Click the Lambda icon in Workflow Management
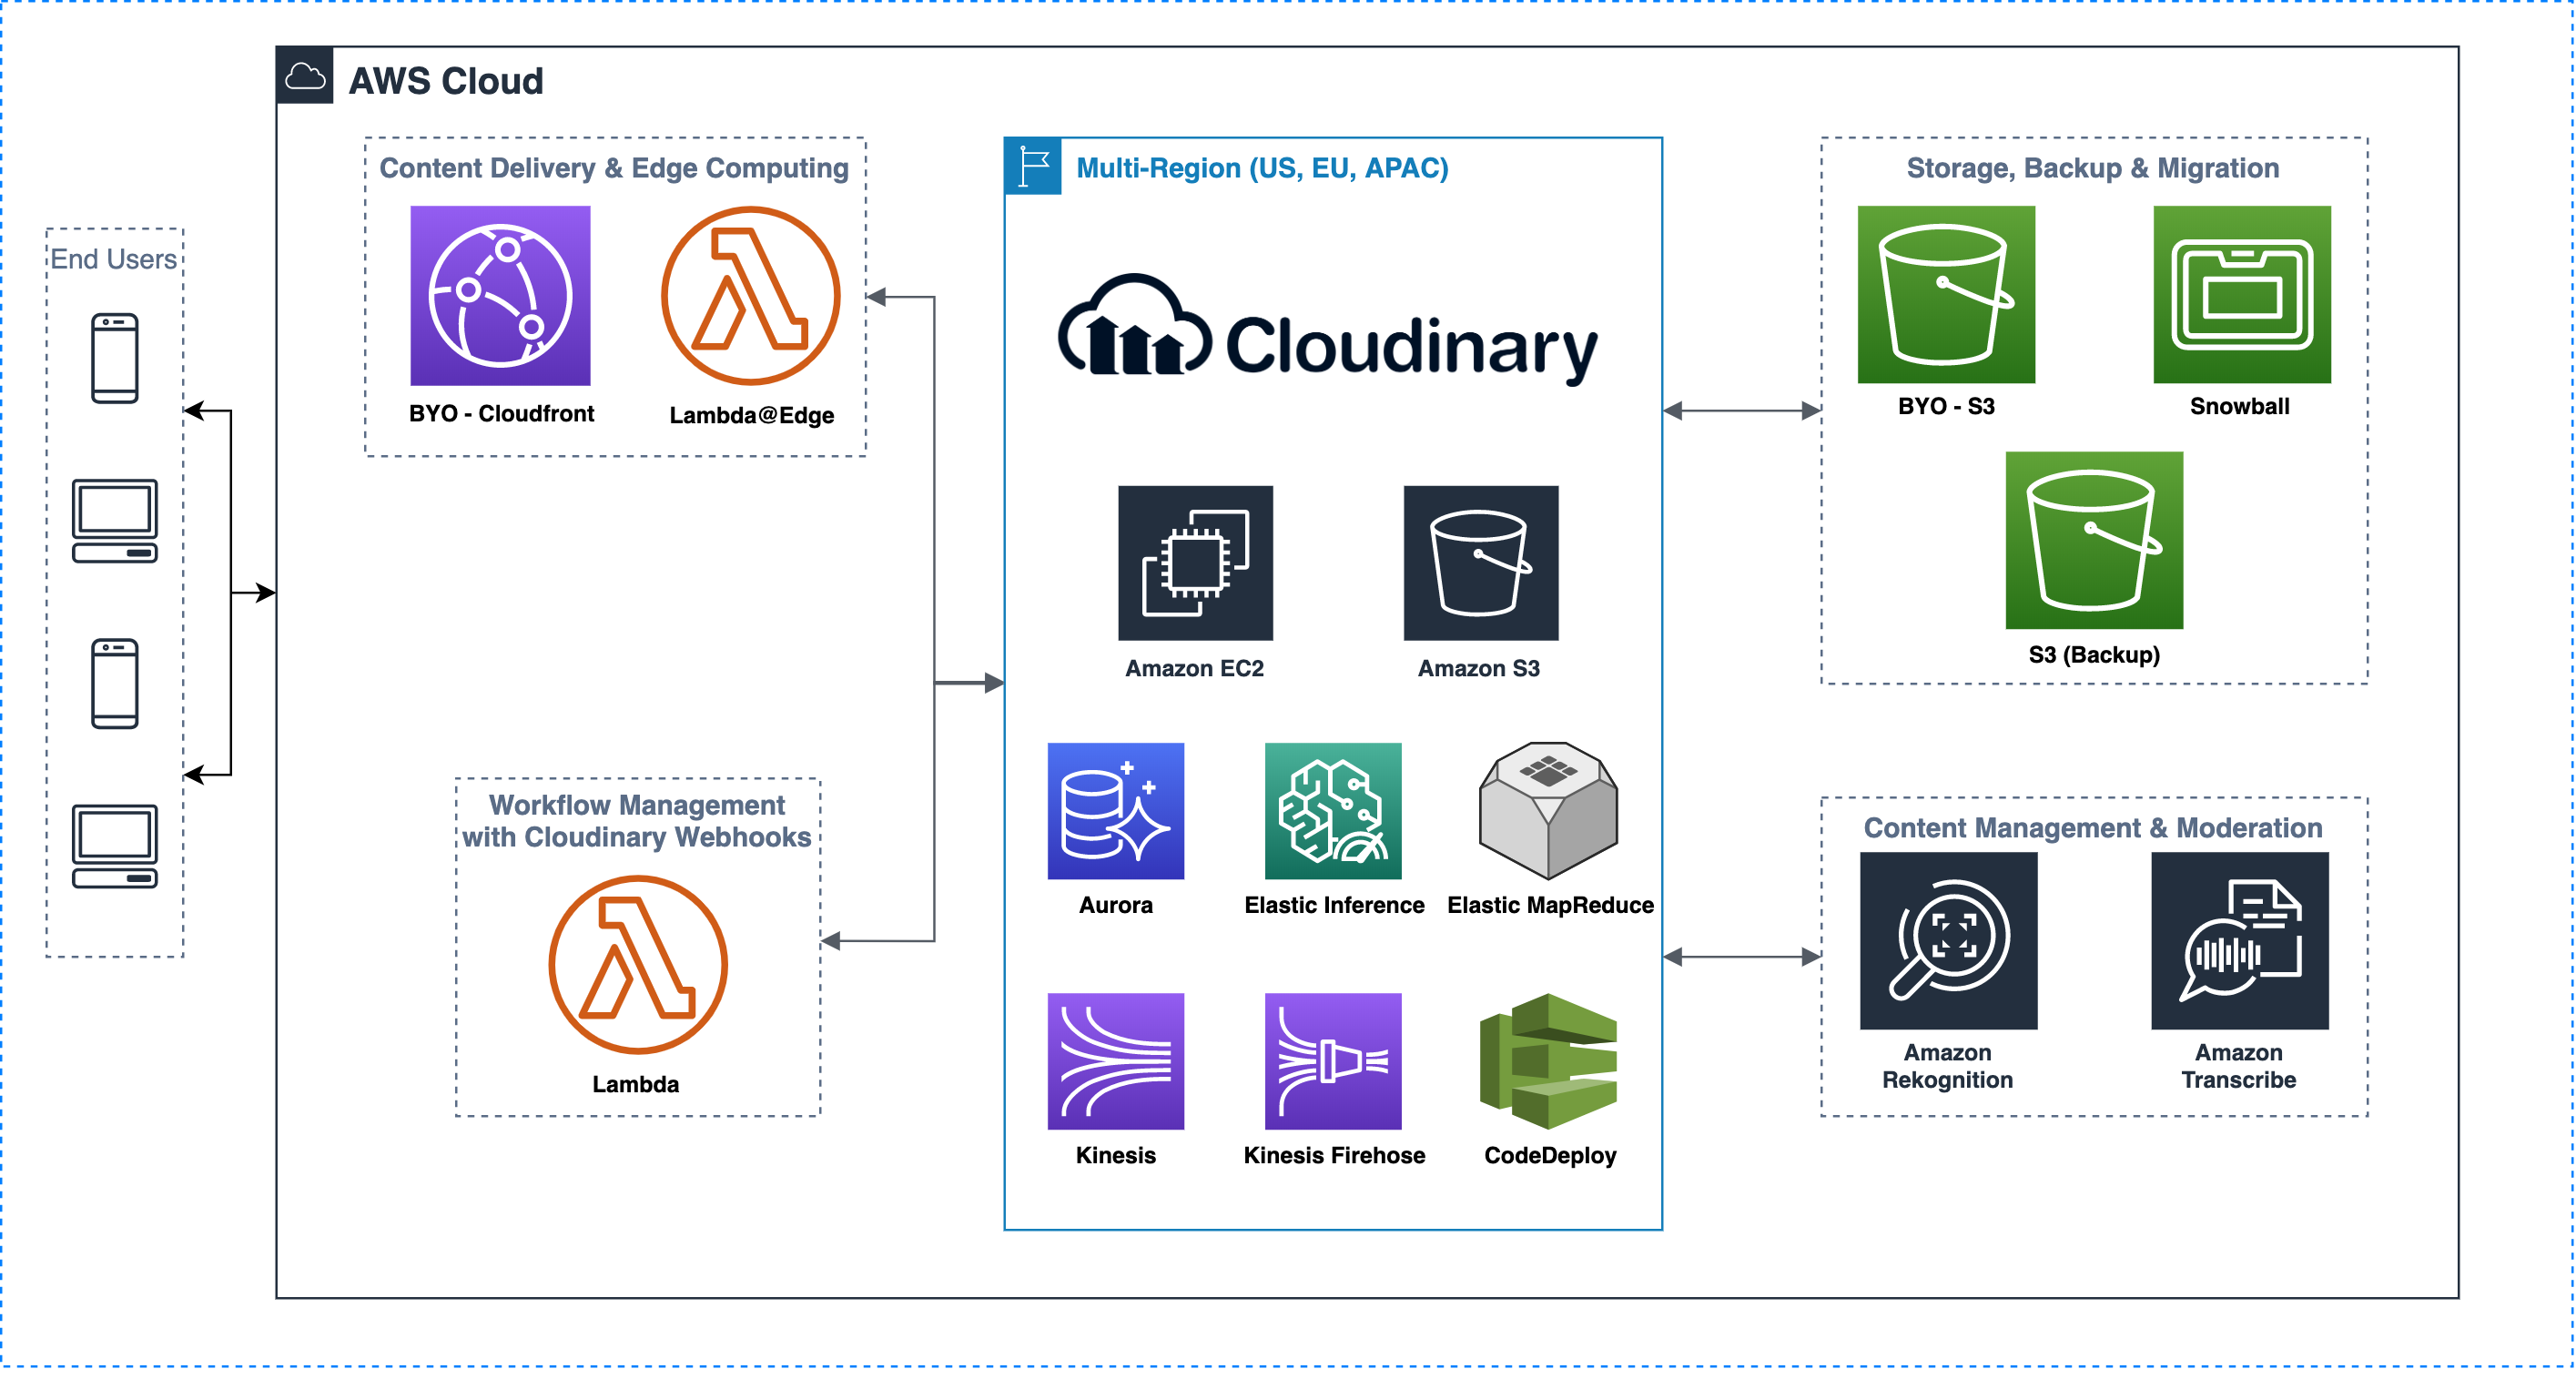The width and height of the screenshot is (2576, 1379). [x=638, y=965]
